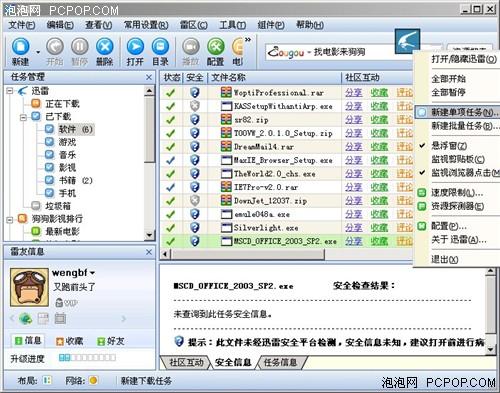500x393 pixels.
Task: Click the 播放 play toolbar icon
Action: [x=191, y=47]
